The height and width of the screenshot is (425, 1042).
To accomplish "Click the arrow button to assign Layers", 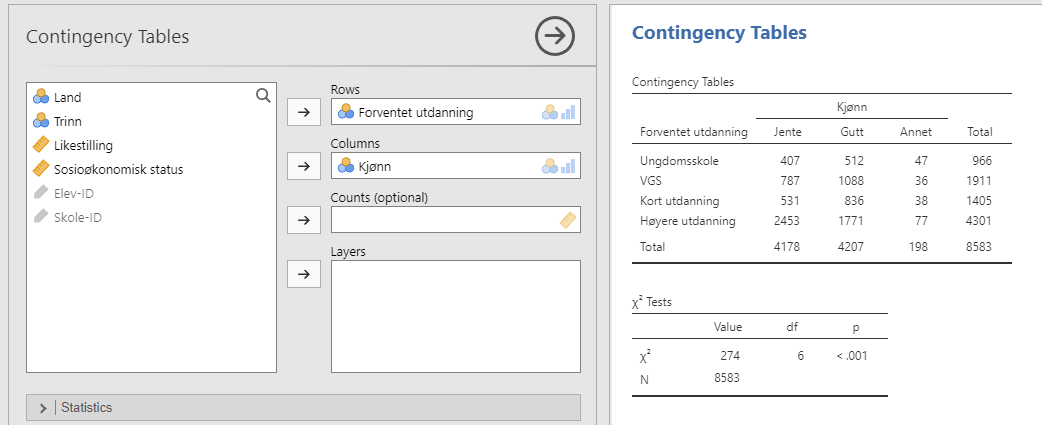I will click(303, 272).
